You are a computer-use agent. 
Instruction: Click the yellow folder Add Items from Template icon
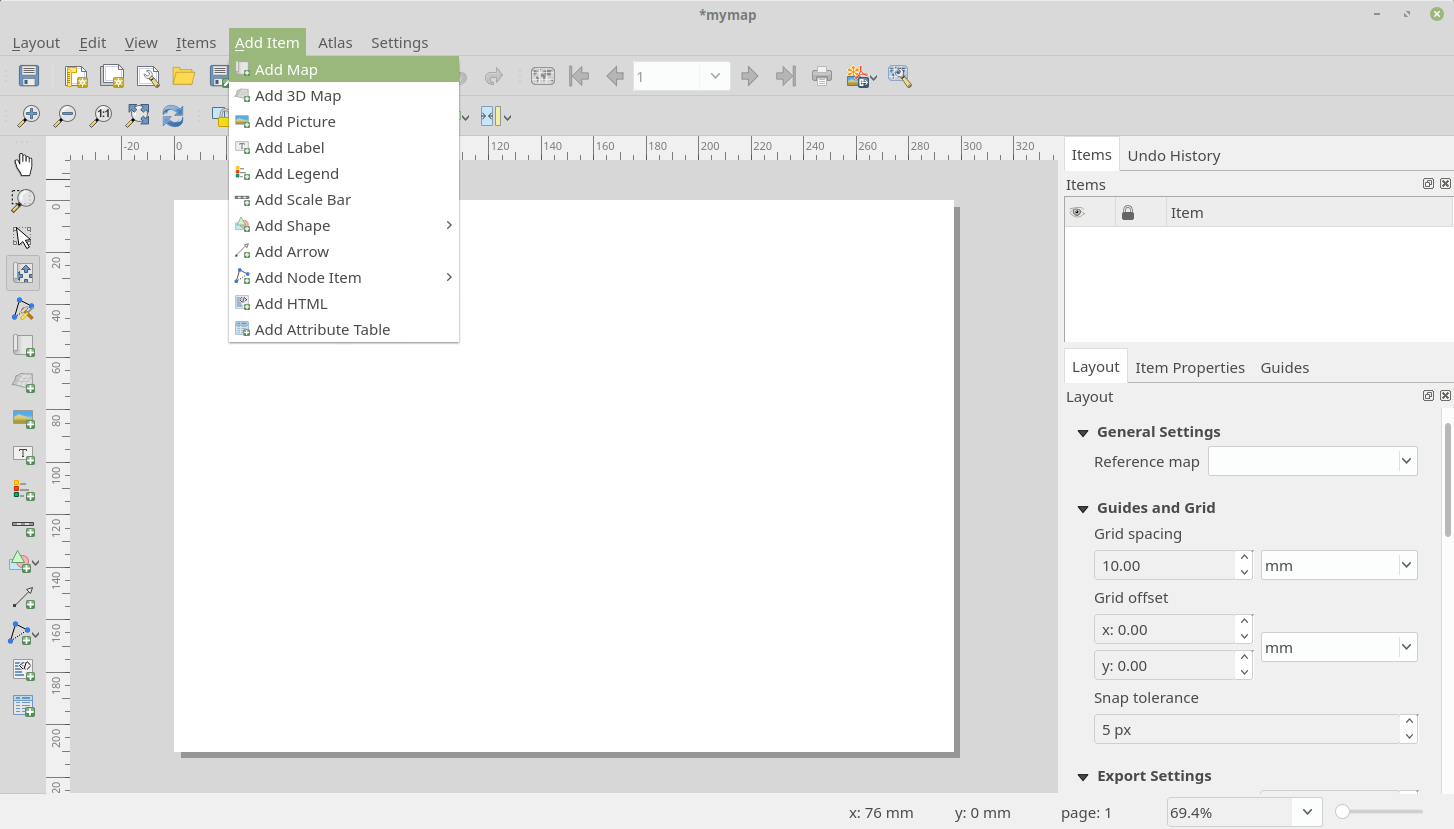pyautogui.click(x=183, y=76)
